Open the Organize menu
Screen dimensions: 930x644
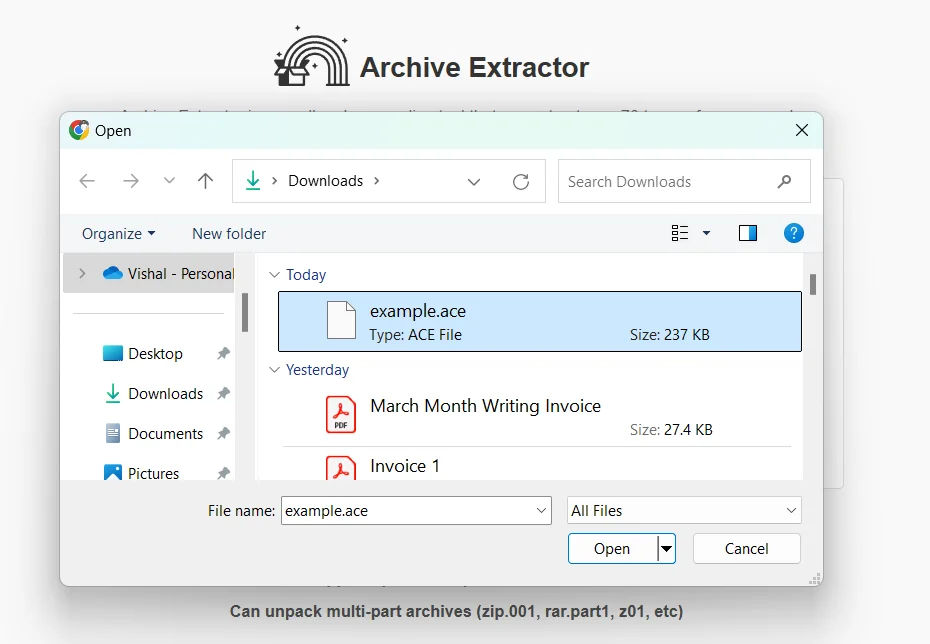[x=119, y=234]
